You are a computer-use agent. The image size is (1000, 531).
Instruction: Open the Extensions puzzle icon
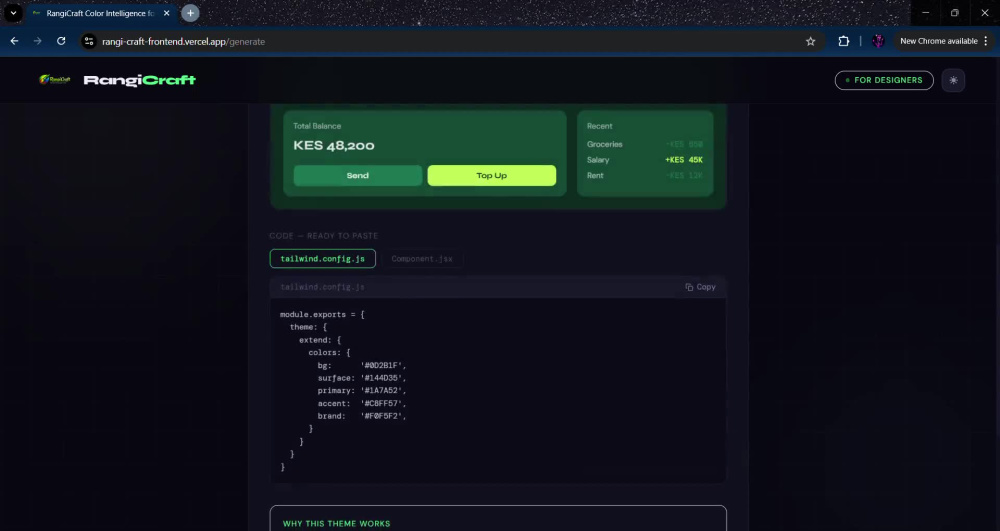coord(844,41)
